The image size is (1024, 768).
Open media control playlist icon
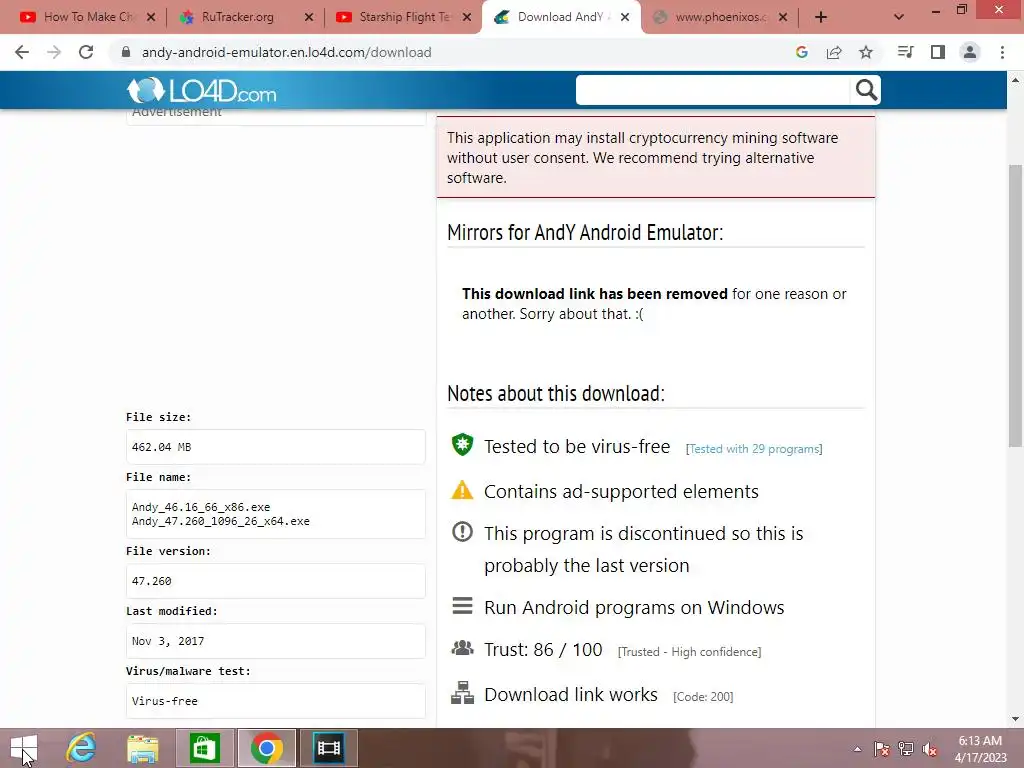905,52
